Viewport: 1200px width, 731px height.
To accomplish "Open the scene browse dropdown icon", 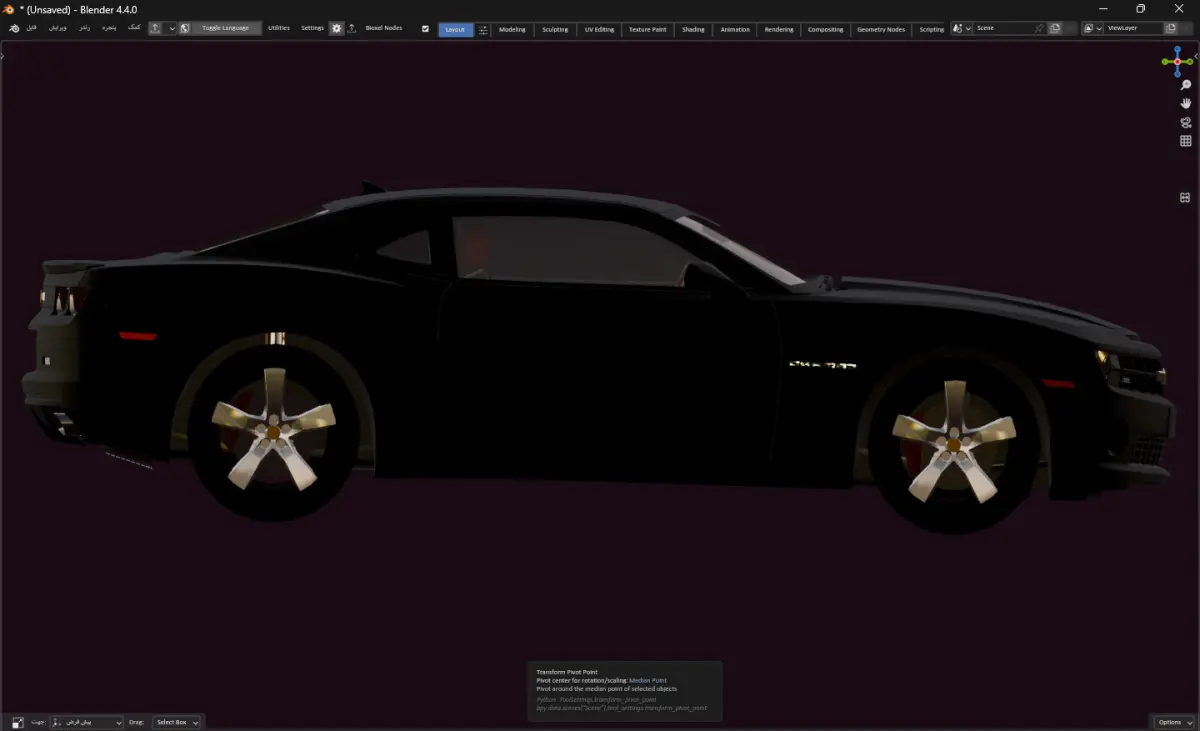I will [x=961, y=28].
